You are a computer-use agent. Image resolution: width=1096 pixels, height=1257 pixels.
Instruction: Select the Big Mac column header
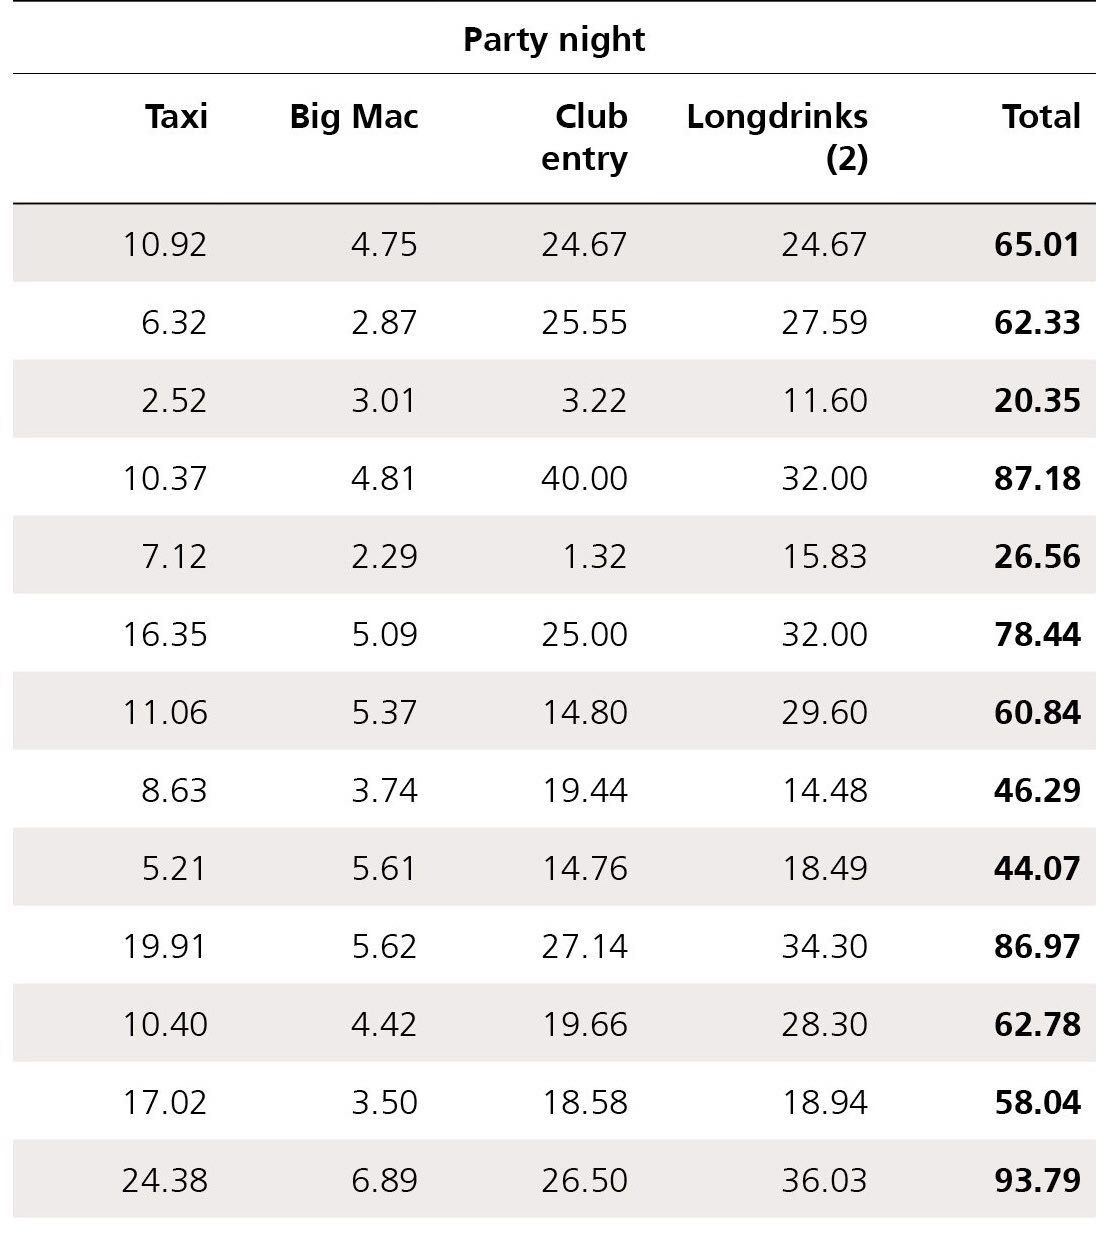353,117
